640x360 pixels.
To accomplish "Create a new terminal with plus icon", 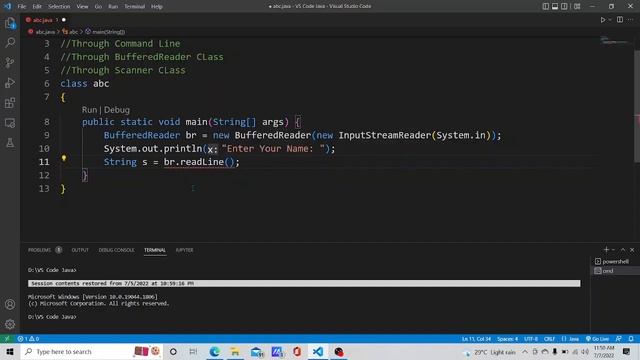I will (x=606, y=249).
